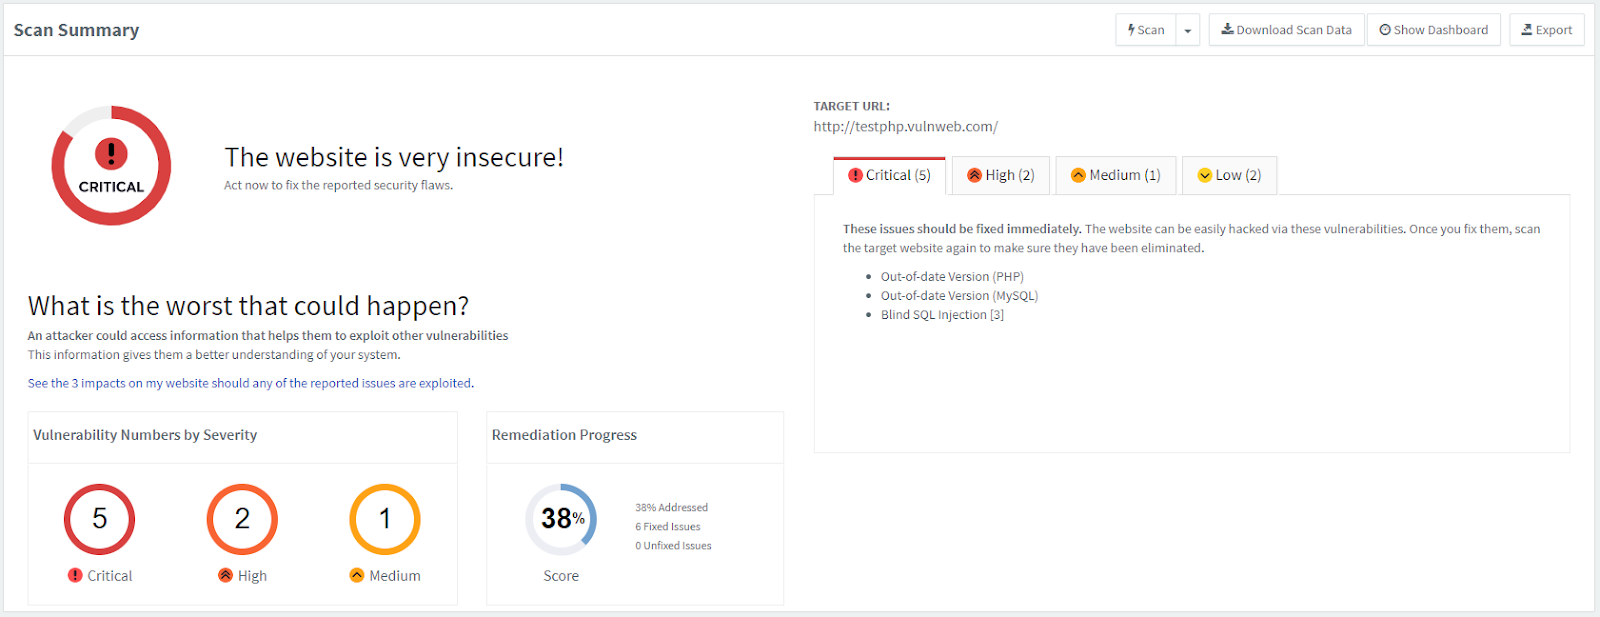Click the Export upload icon
Viewport: 1600px width, 617px height.
pos(1527,30)
